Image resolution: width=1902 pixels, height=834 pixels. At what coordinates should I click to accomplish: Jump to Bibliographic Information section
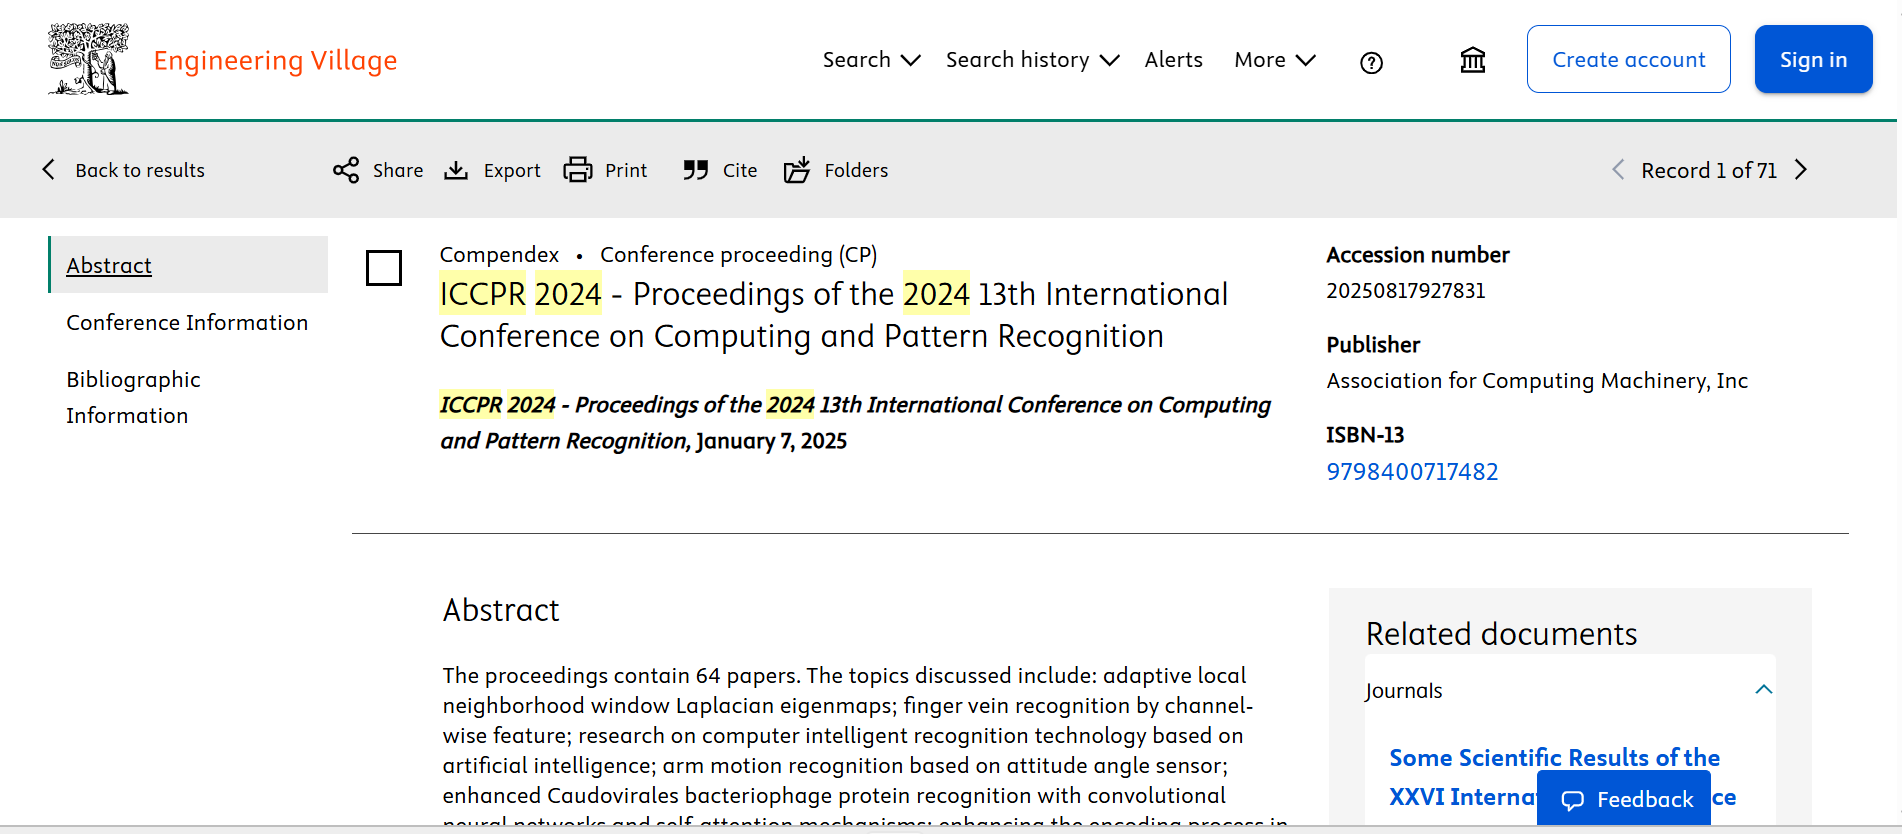click(x=133, y=397)
